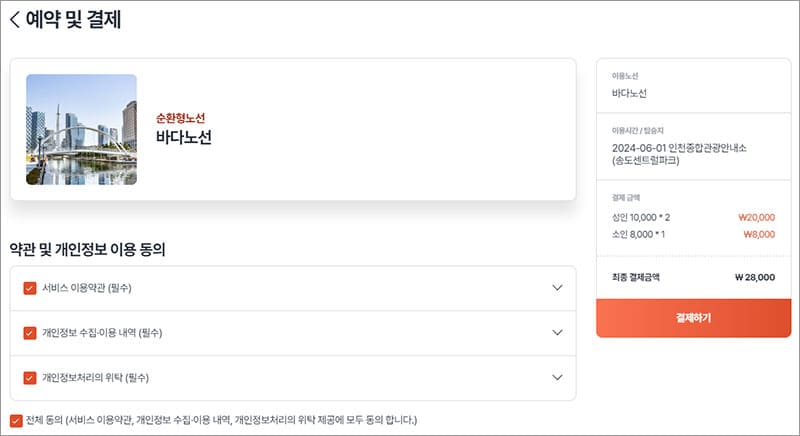Go back using the arrow beside 예약 및 결제
The image size is (800, 436).
pos(15,20)
